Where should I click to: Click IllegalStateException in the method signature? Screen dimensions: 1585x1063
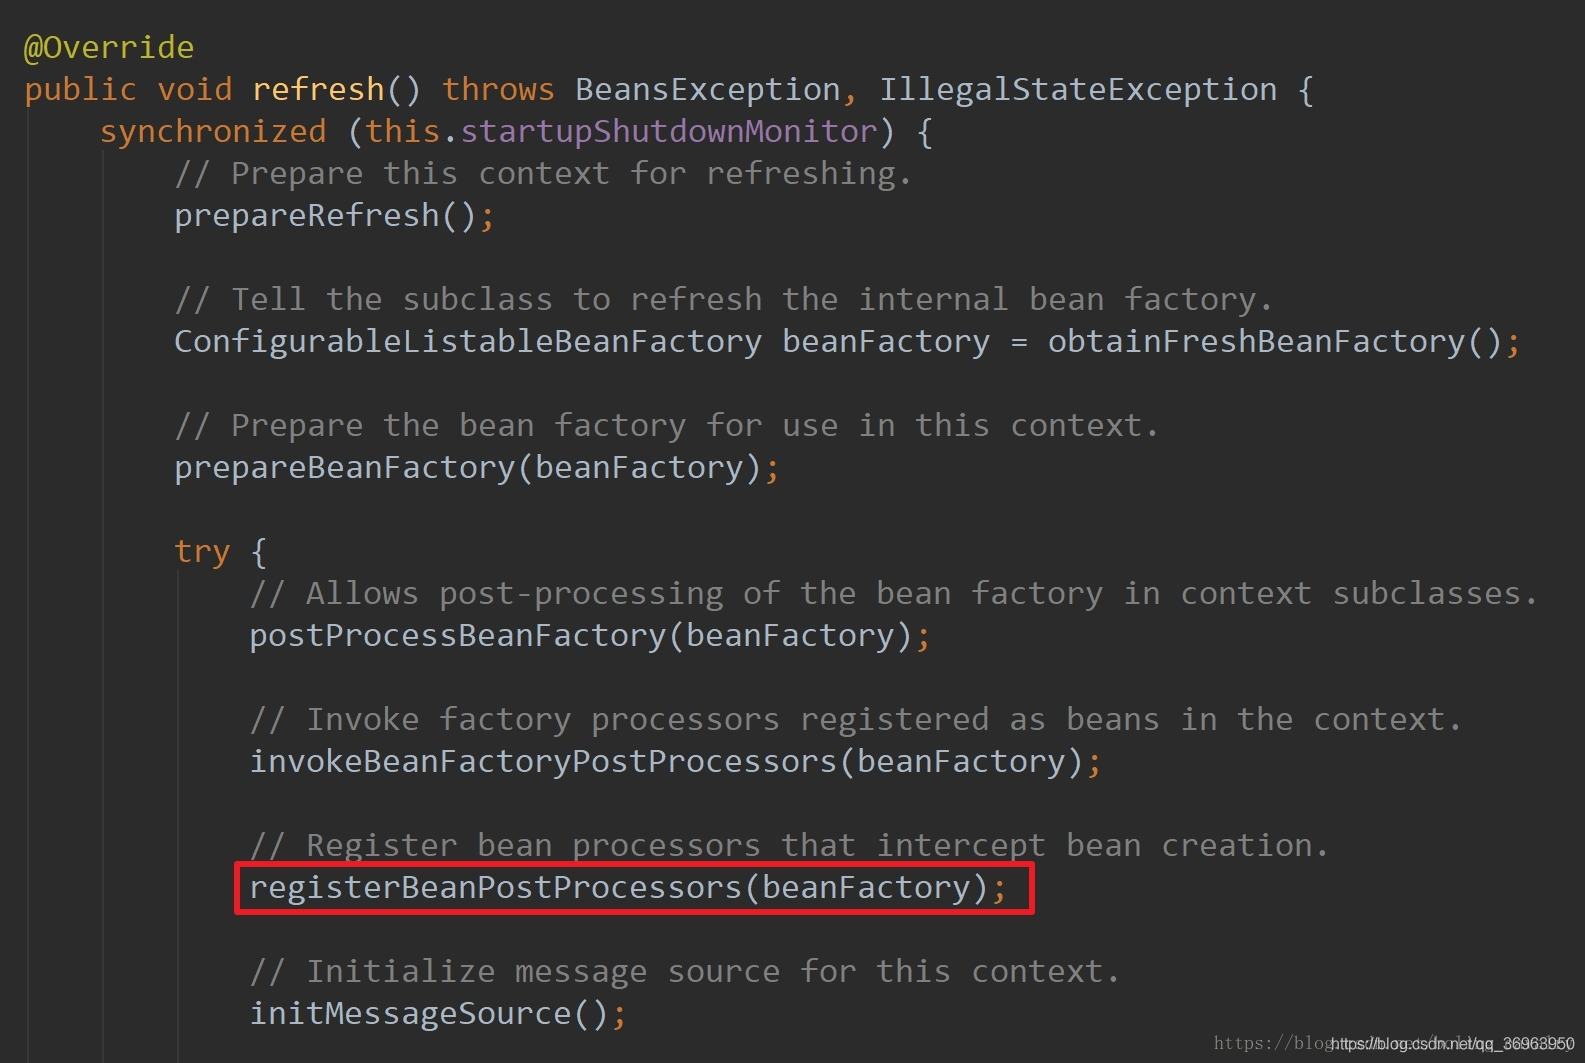(x=1078, y=89)
